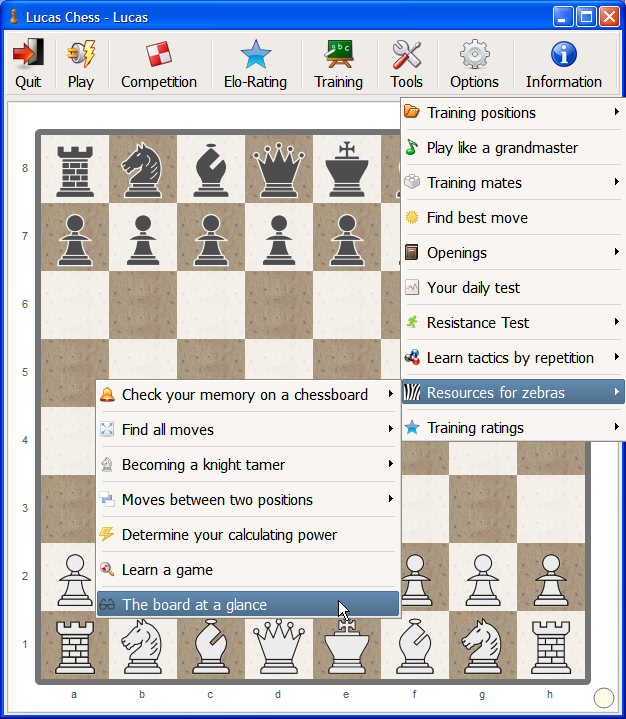Close the Lucas Chess window
The image size is (626, 719).
(x=609, y=17)
